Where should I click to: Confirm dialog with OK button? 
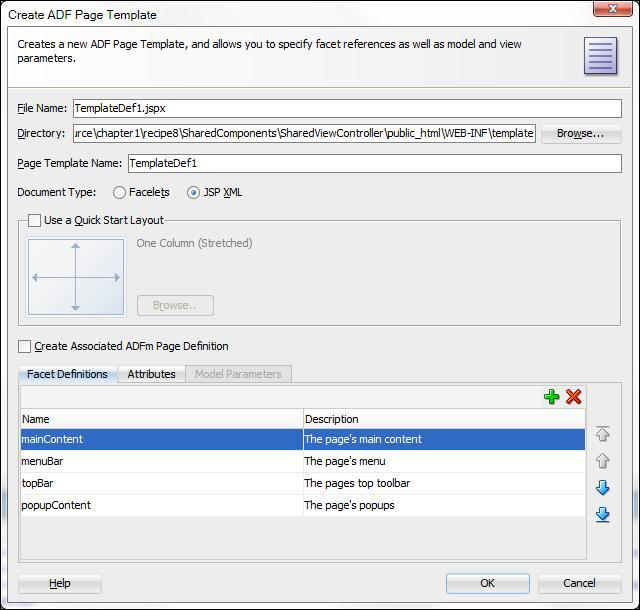click(x=488, y=583)
